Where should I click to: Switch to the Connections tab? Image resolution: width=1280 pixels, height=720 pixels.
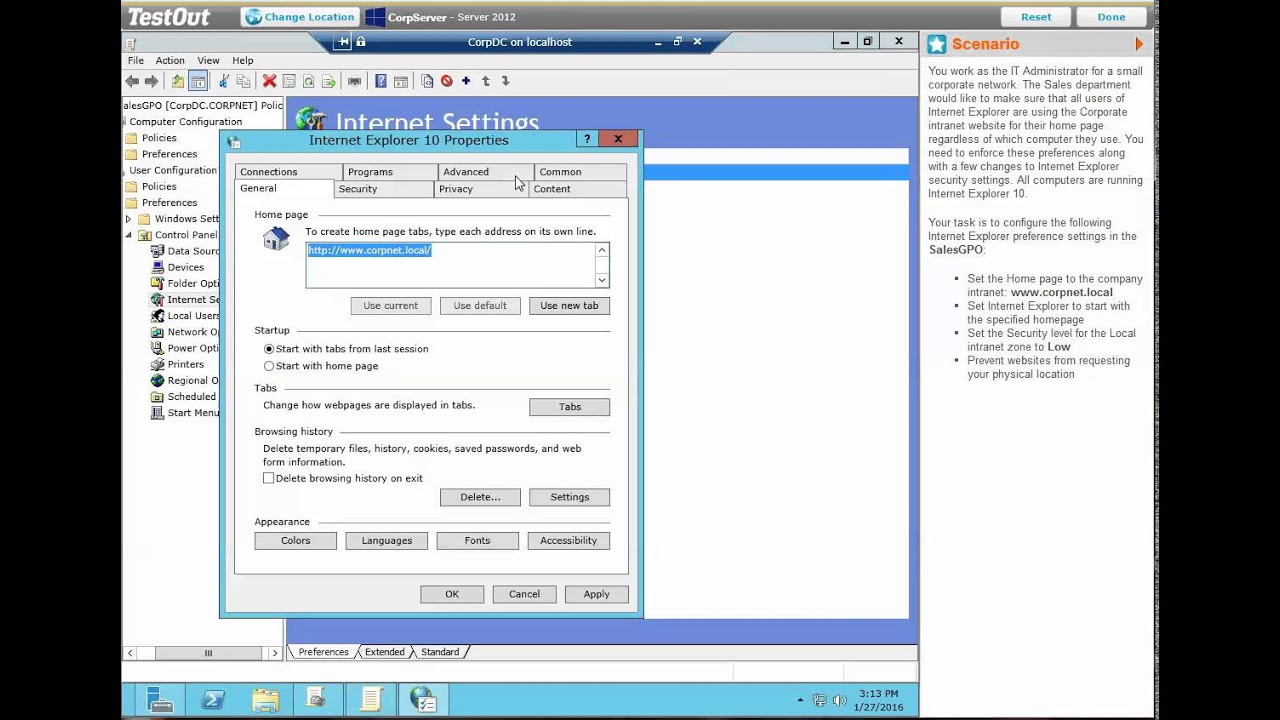point(288,172)
